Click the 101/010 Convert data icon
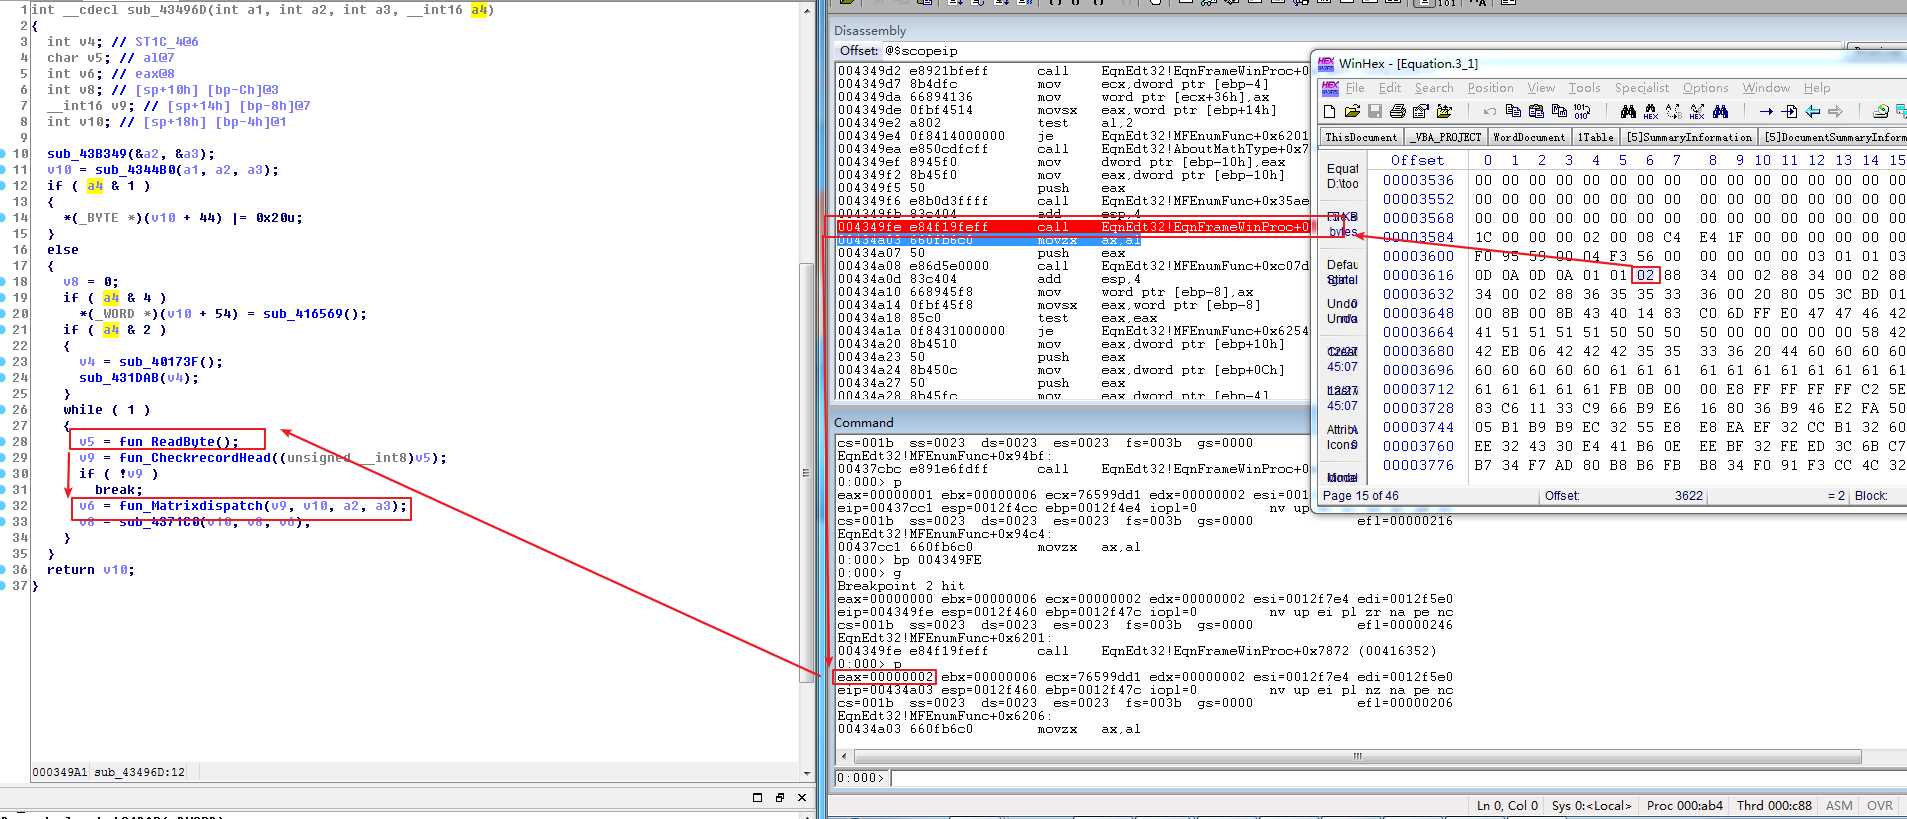The image size is (1907, 819). 1581,111
